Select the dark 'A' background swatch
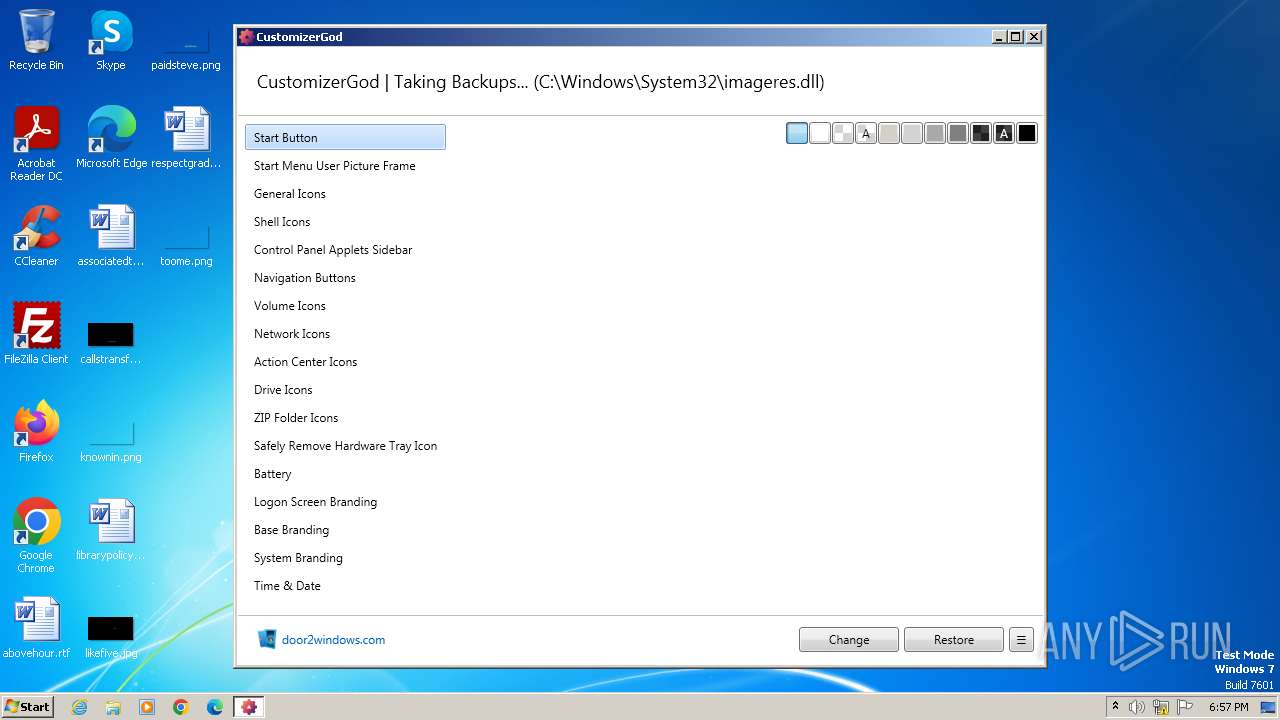 pyautogui.click(x=1004, y=133)
